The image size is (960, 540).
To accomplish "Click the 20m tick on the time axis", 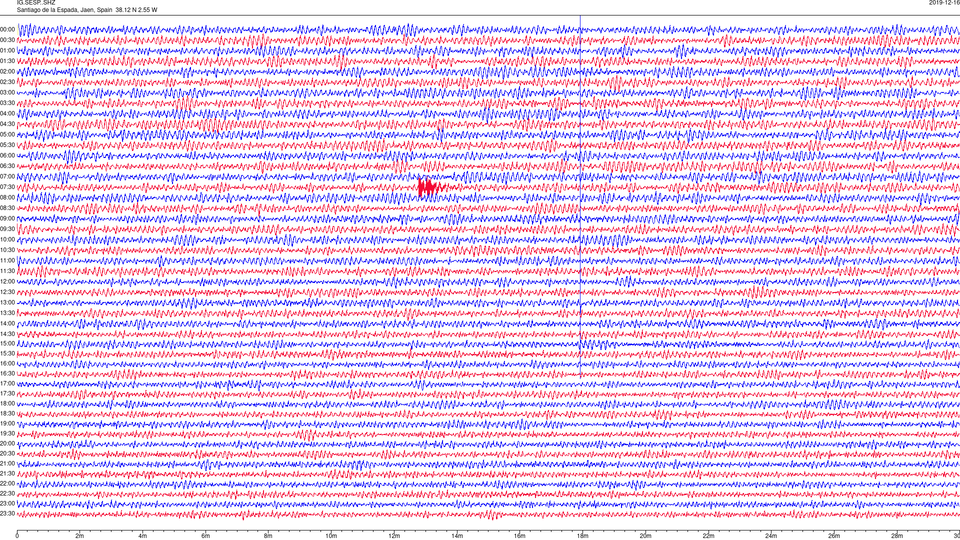I will [x=645, y=536].
